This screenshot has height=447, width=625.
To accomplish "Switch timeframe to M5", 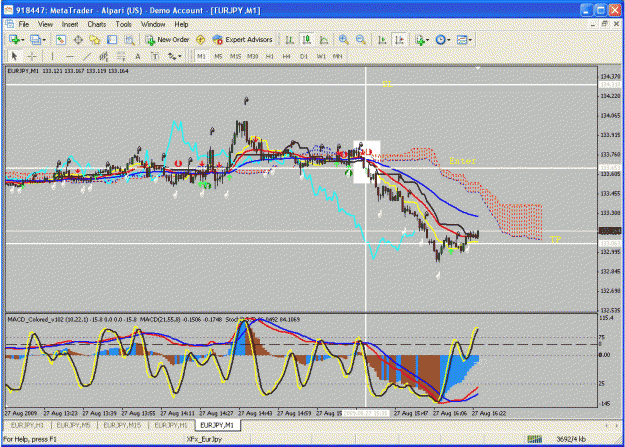I will tap(218, 56).
